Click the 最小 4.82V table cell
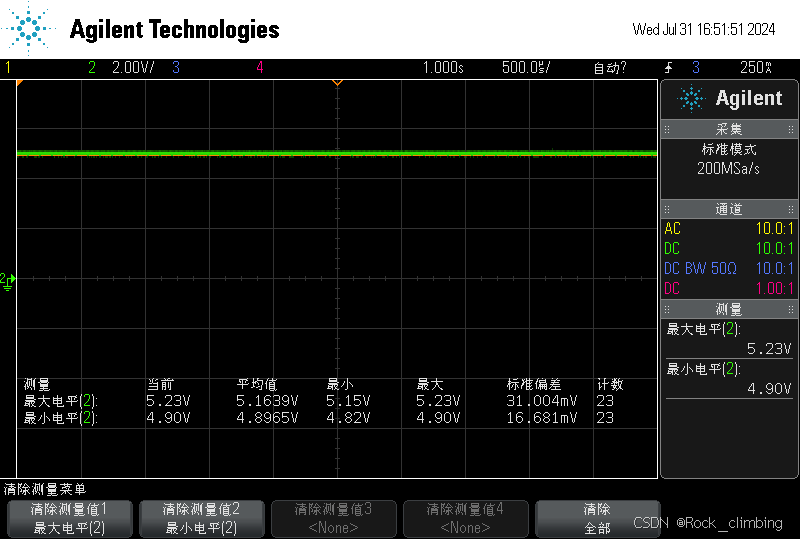This screenshot has height=539, width=800. point(348,418)
